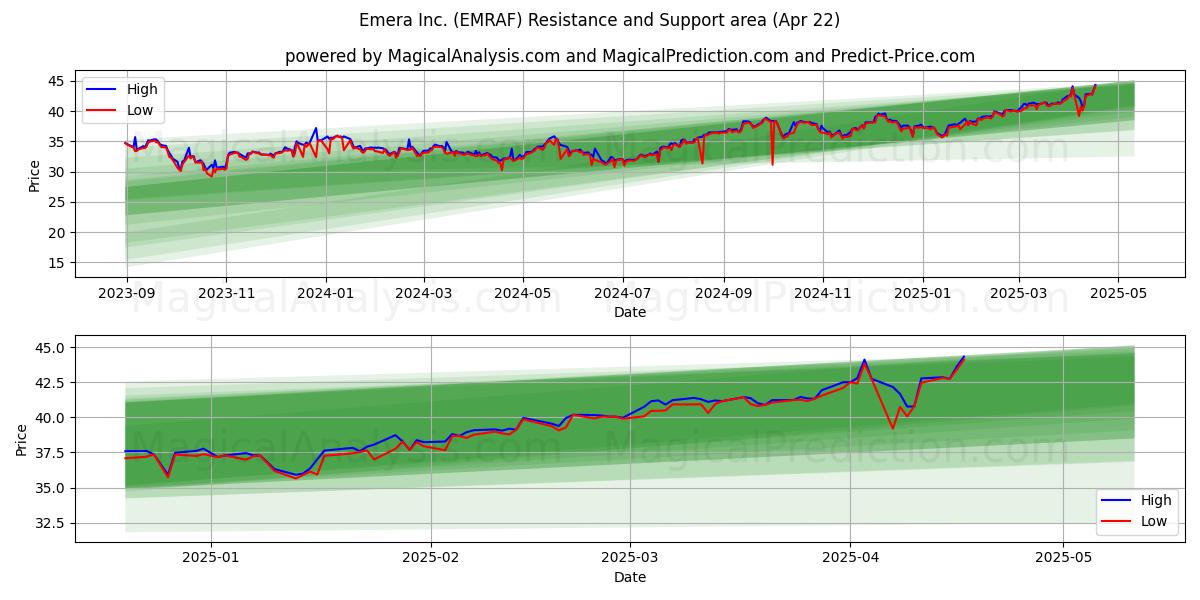Click the '2025-02' date label on bottom chart

point(432,560)
